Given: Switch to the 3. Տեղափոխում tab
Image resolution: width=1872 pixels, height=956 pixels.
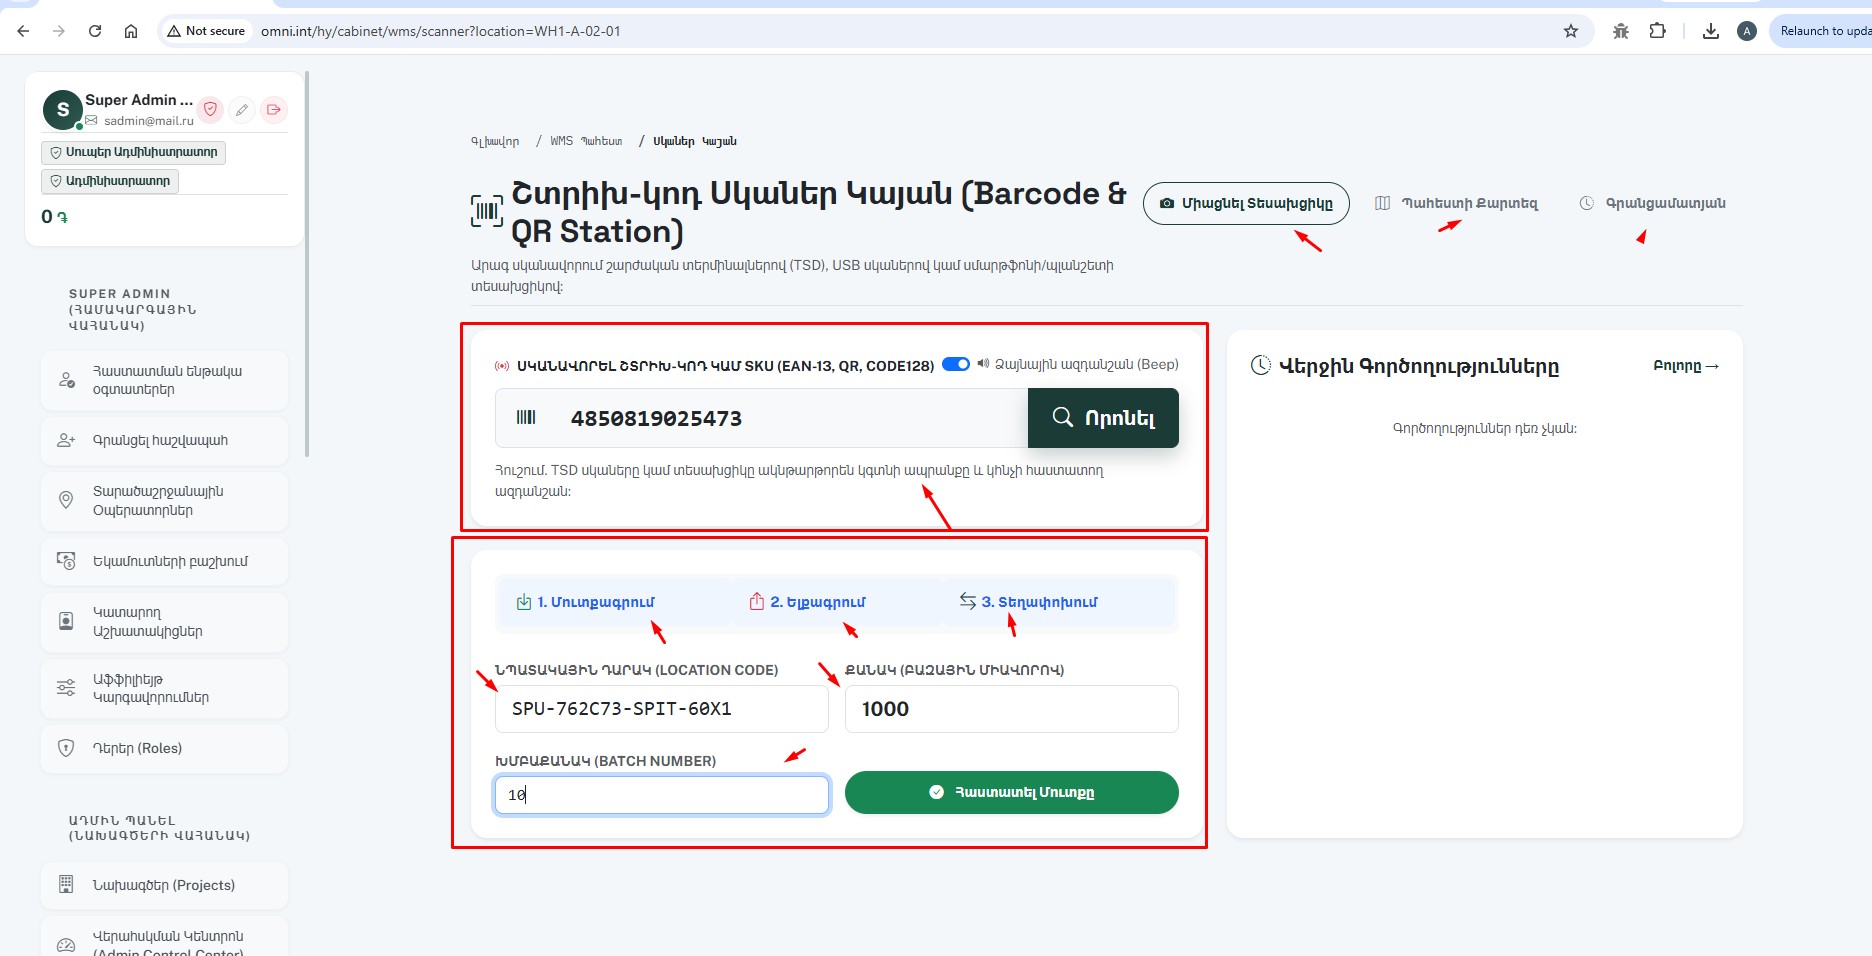Looking at the screenshot, I should (1028, 602).
